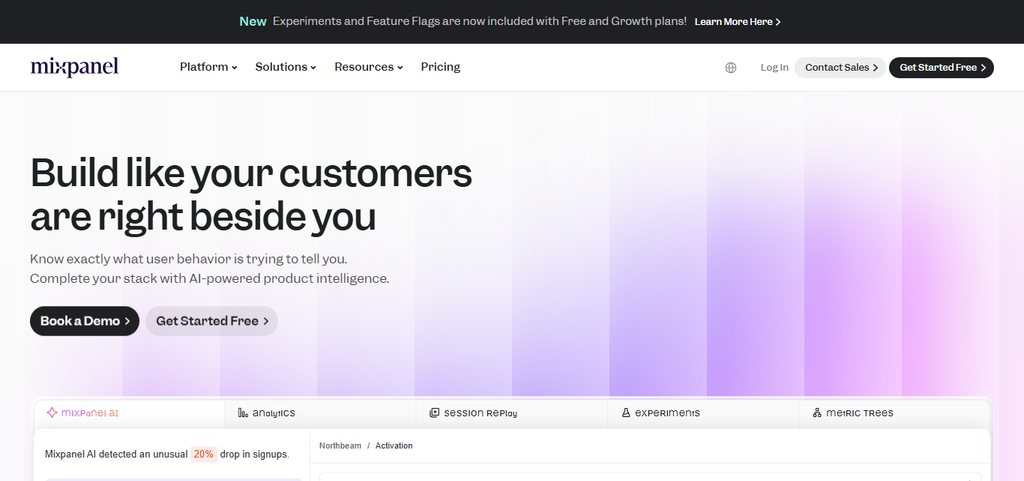Click the Northbeam breadcrumb
The height and width of the screenshot is (481, 1024).
click(x=340, y=446)
